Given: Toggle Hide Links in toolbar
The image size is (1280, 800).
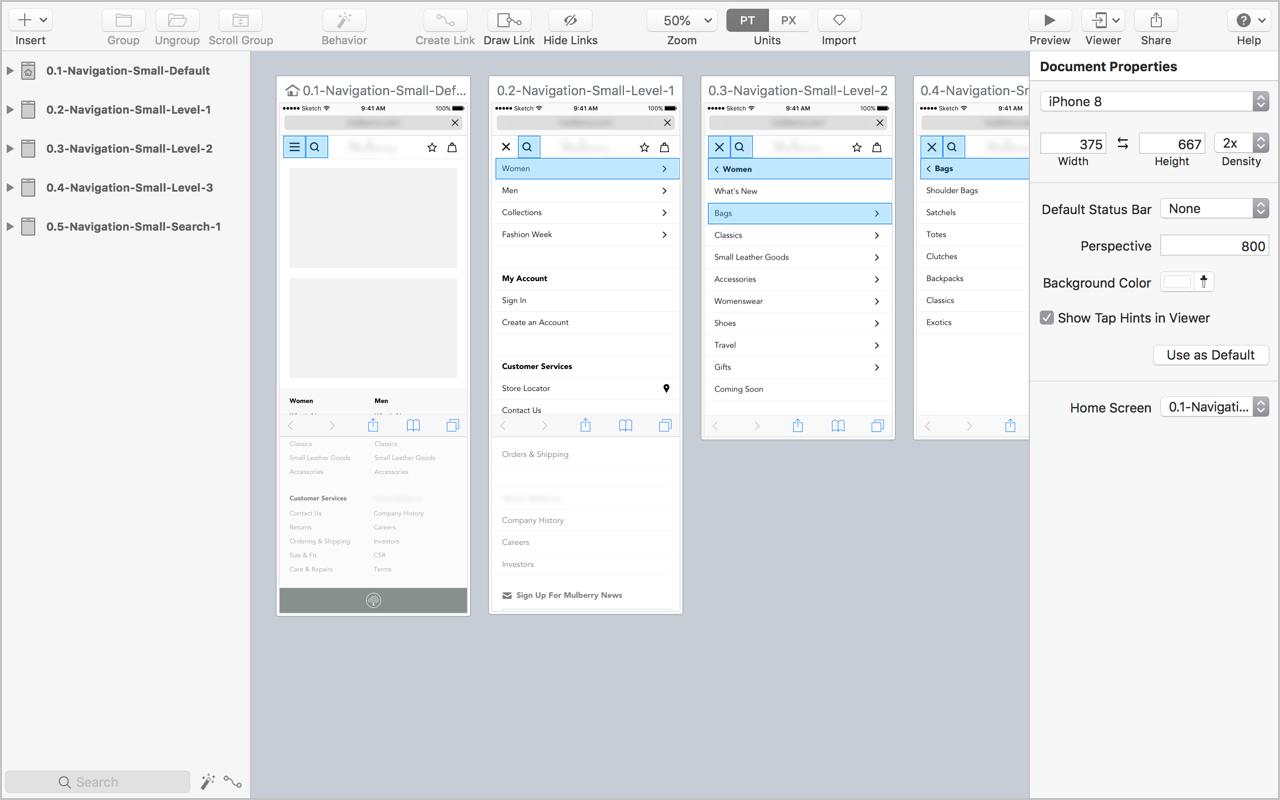Looking at the screenshot, I should pyautogui.click(x=570, y=20).
